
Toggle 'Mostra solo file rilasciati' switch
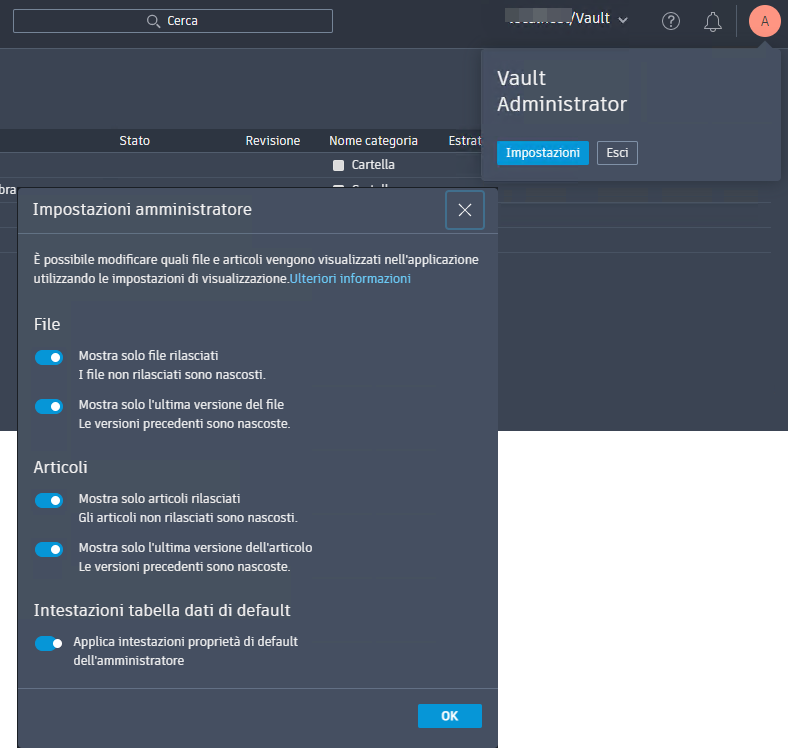click(49, 357)
